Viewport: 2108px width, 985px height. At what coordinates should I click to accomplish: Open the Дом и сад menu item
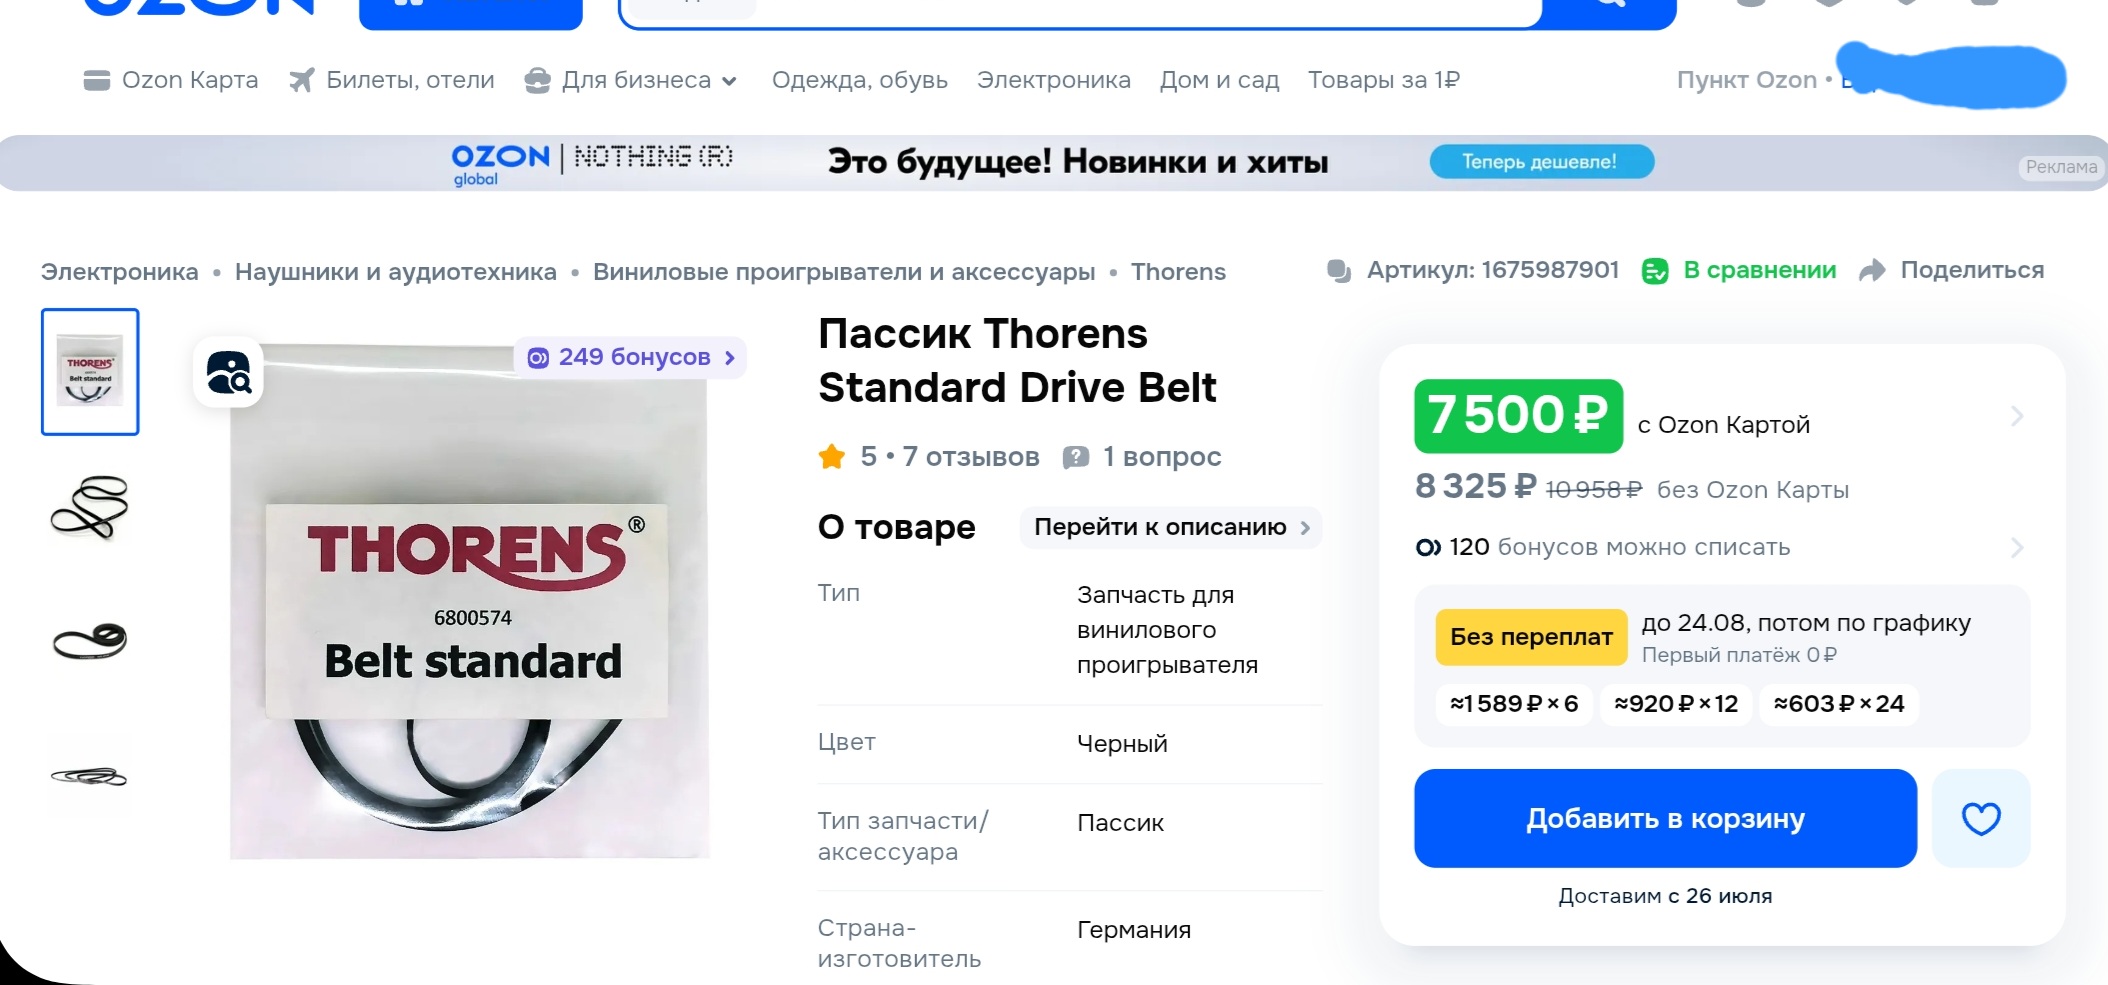pyautogui.click(x=1219, y=80)
